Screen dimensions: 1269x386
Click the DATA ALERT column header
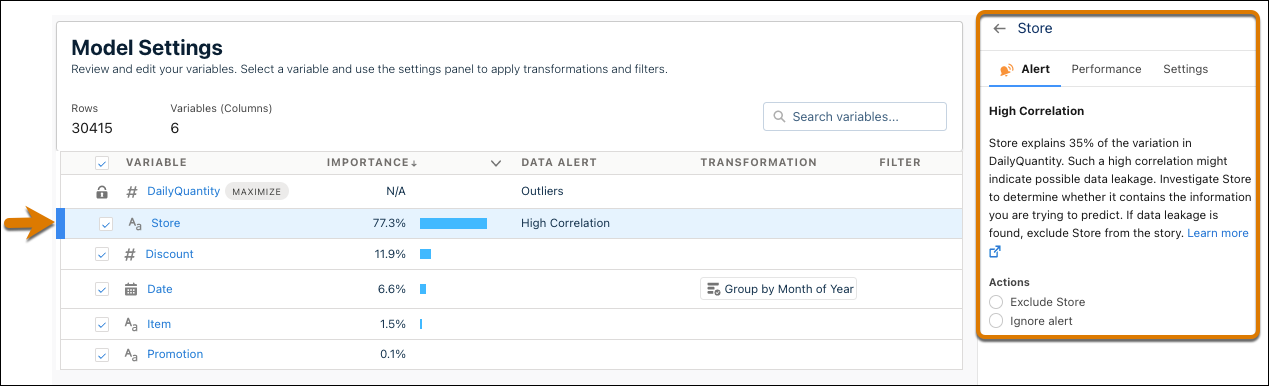coord(559,163)
